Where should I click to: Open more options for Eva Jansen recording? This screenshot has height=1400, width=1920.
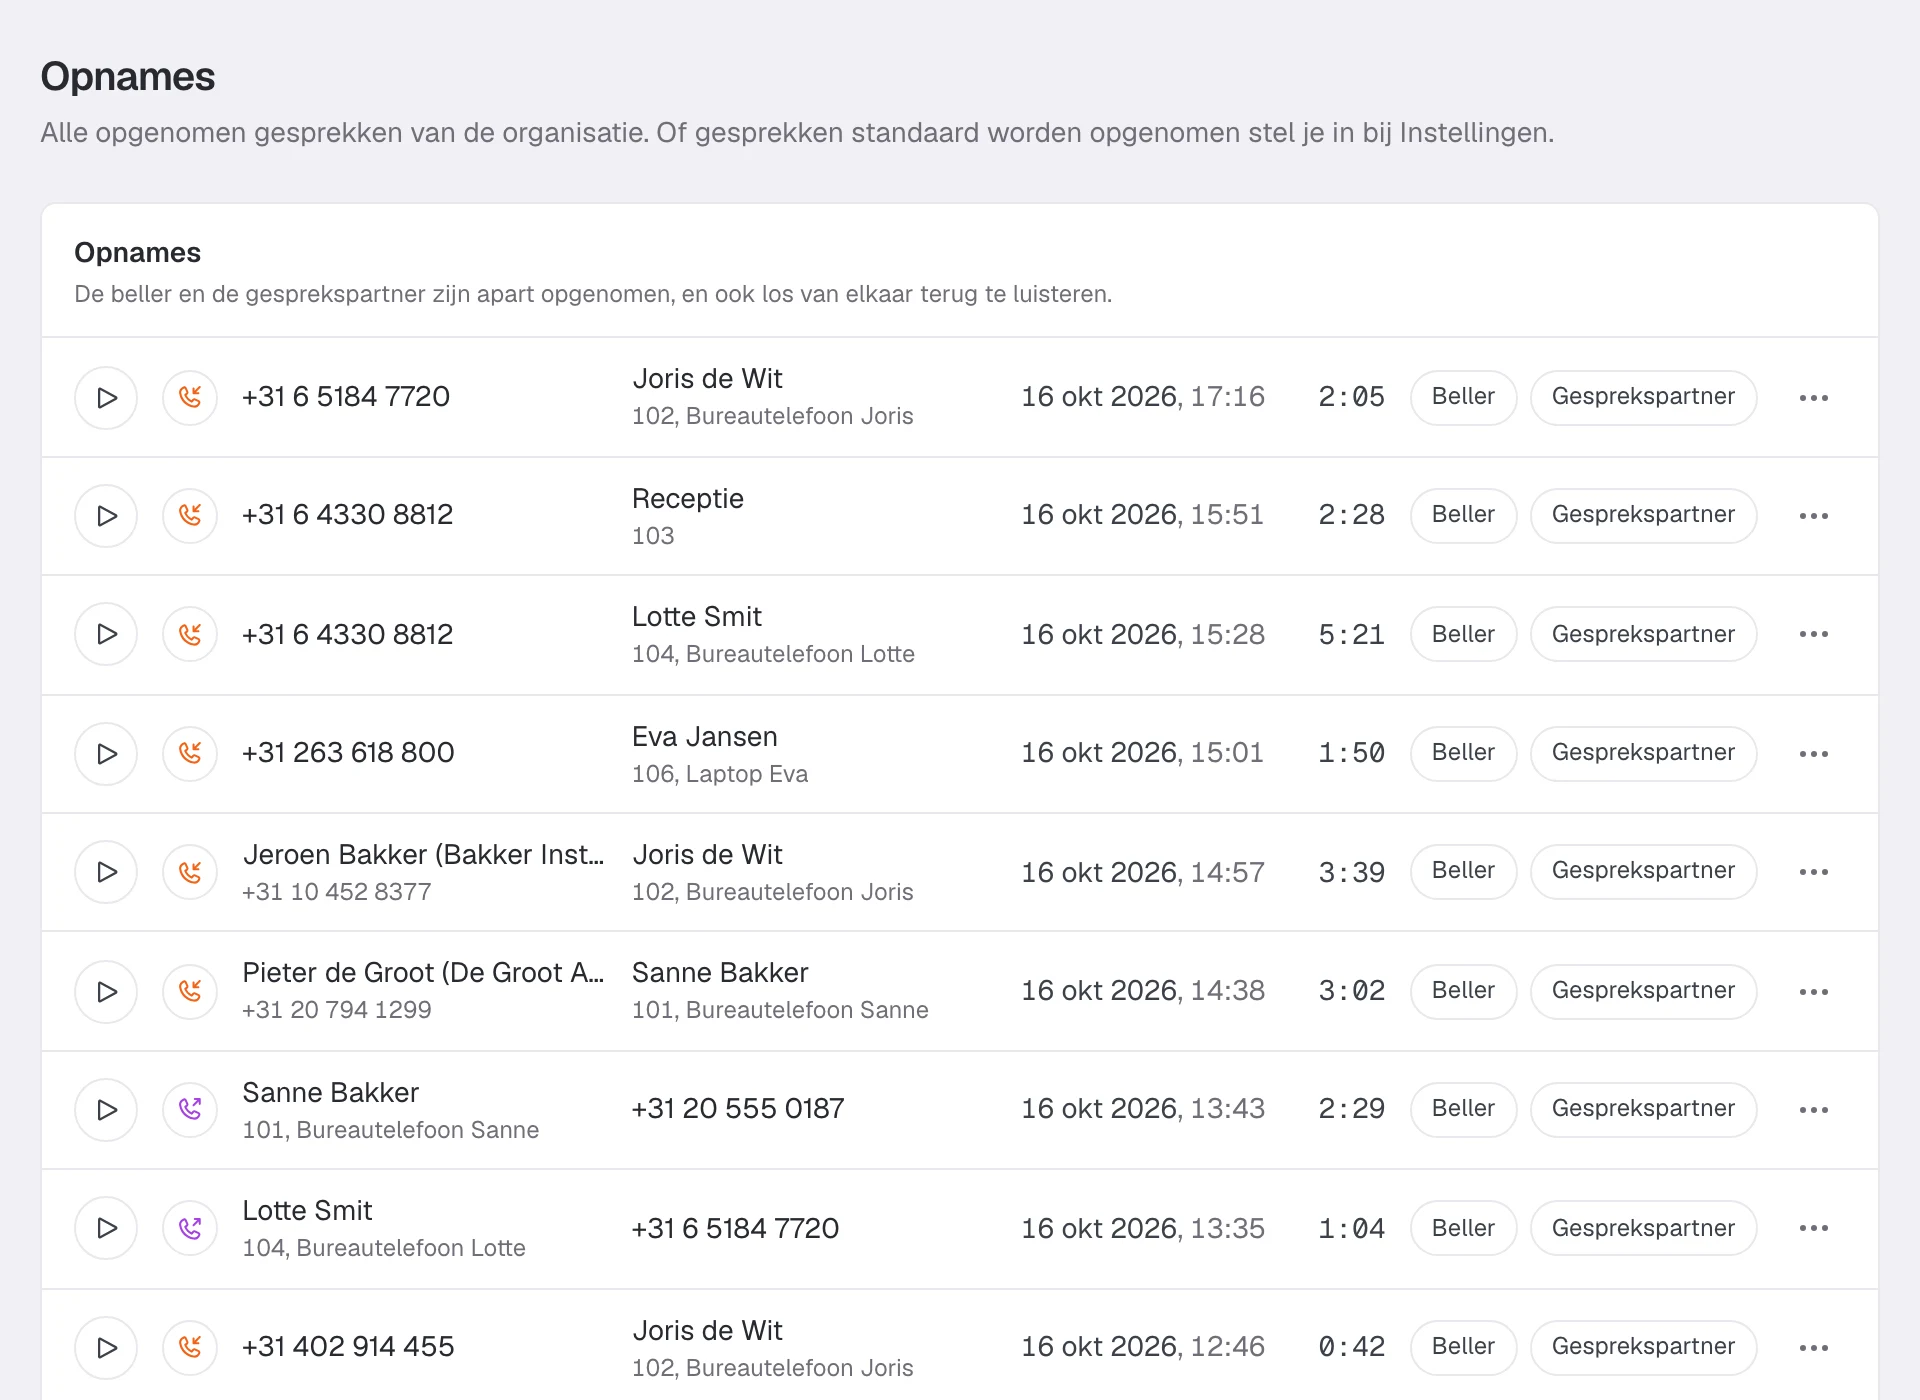pos(1813,754)
